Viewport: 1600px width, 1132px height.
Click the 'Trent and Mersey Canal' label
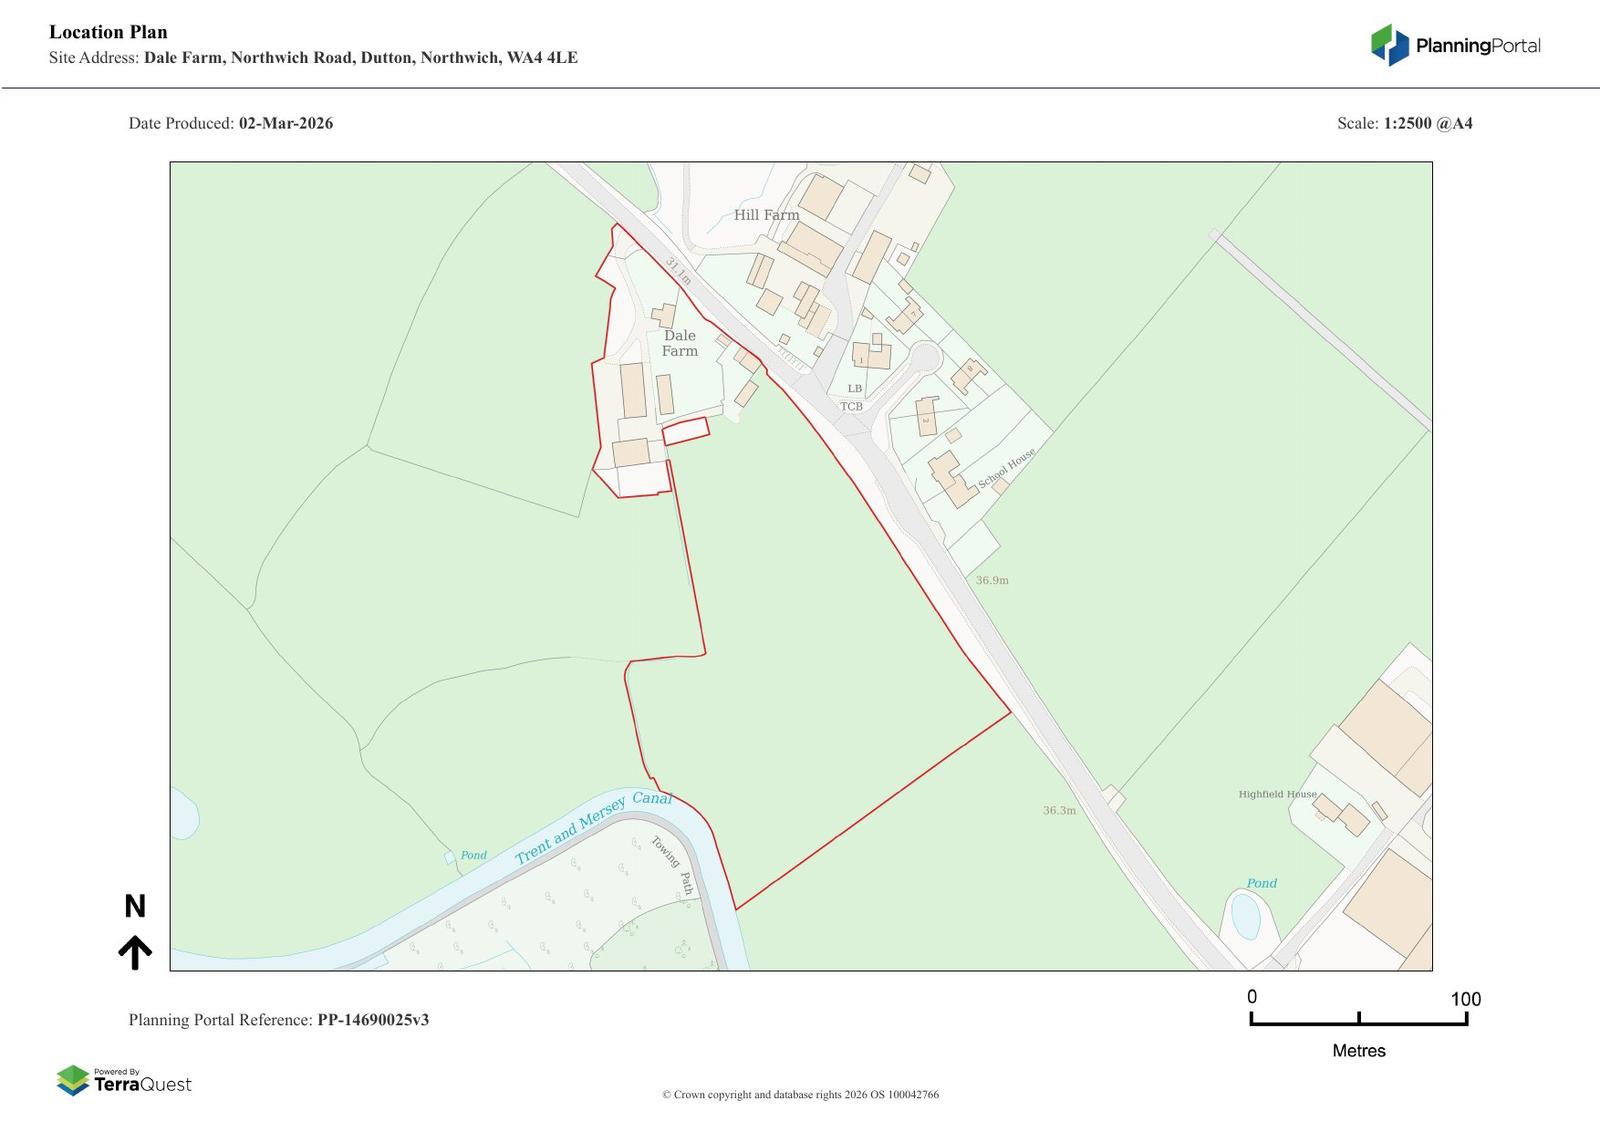pos(593,827)
